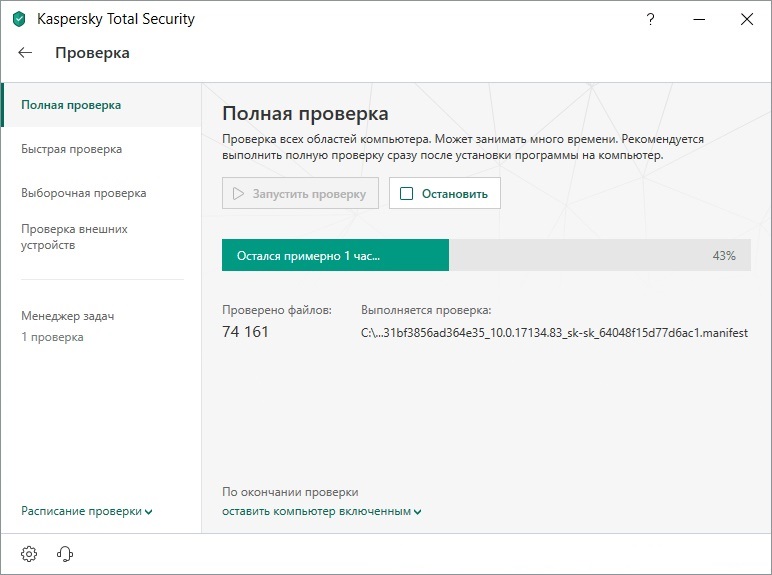This screenshot has height=575, width=772.
Task: Open Менеджер задач link
Action: point(67,316)
